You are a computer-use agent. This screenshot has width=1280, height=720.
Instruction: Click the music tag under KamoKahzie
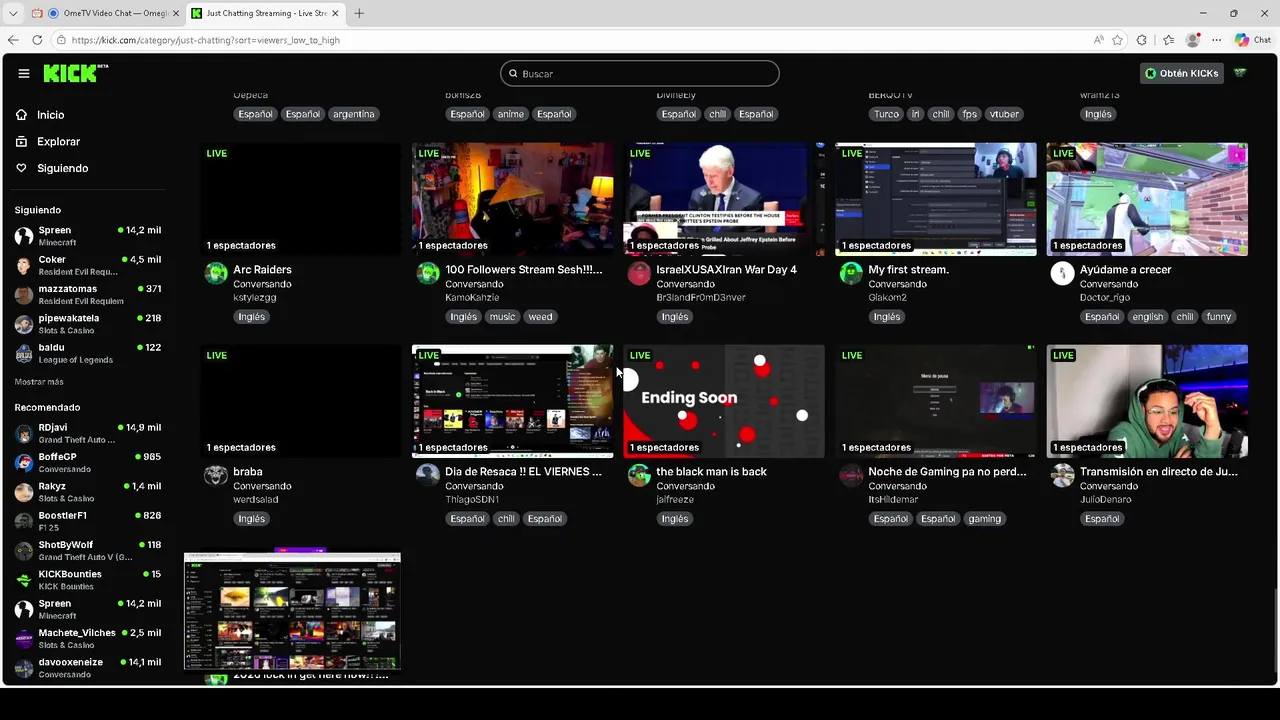pos(502,317)
